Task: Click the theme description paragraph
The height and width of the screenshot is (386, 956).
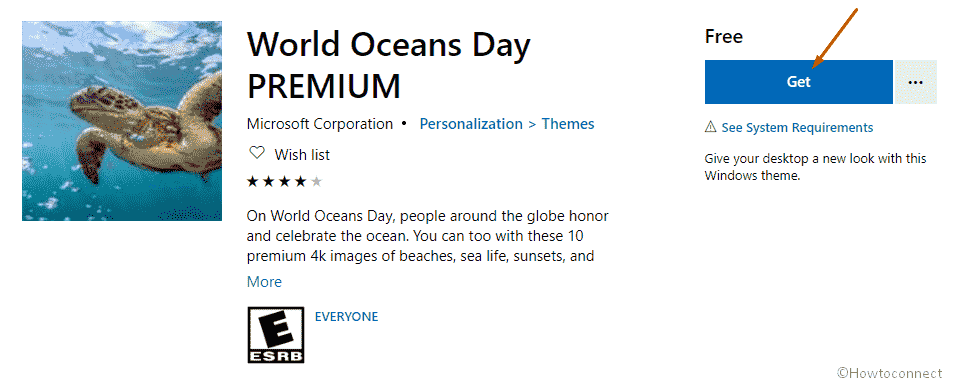Action: coord(427,236)
